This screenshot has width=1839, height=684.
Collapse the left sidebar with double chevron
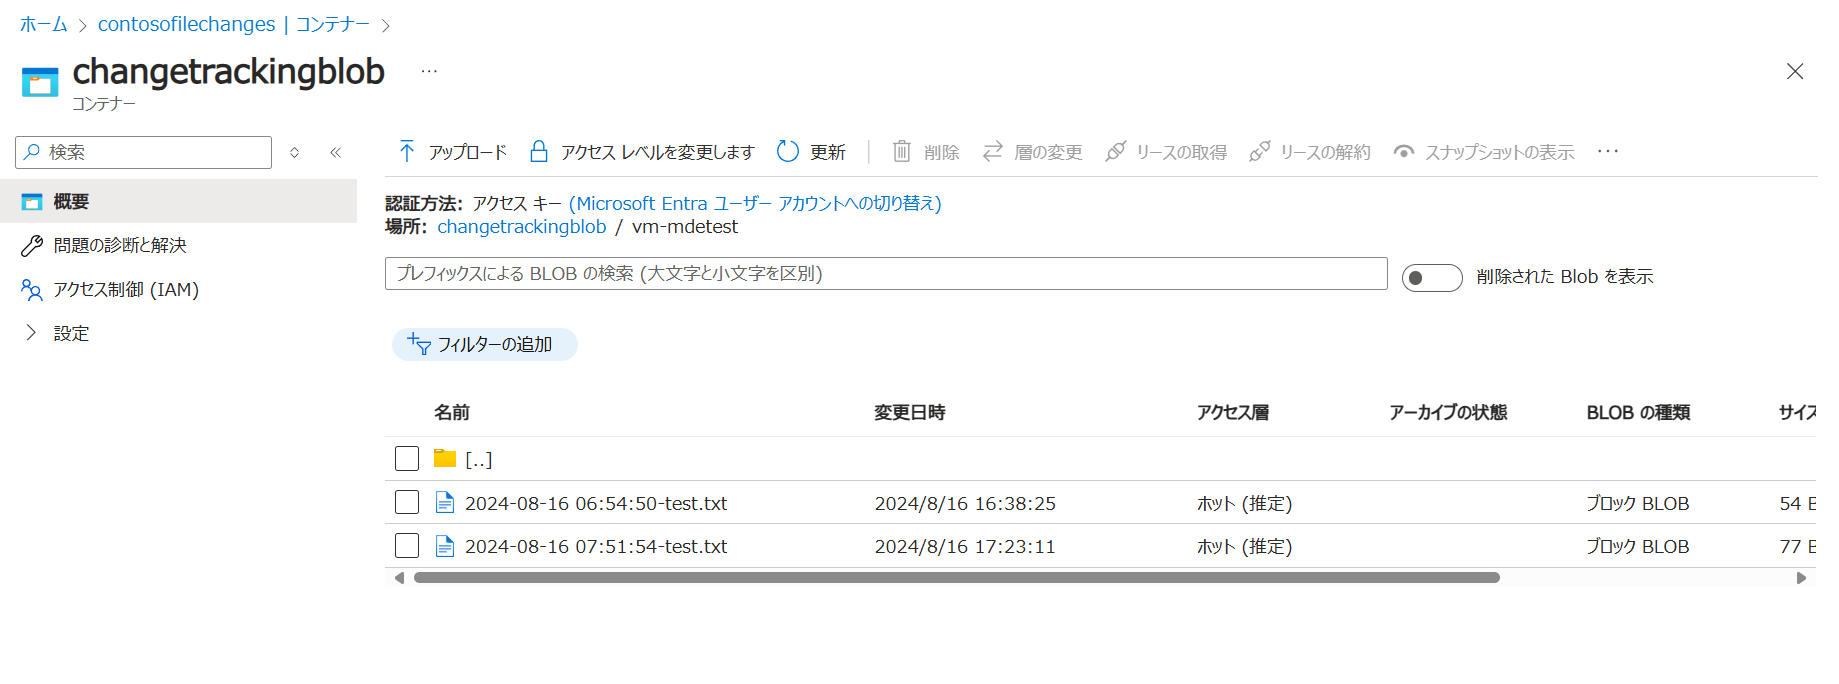[336, 152]
